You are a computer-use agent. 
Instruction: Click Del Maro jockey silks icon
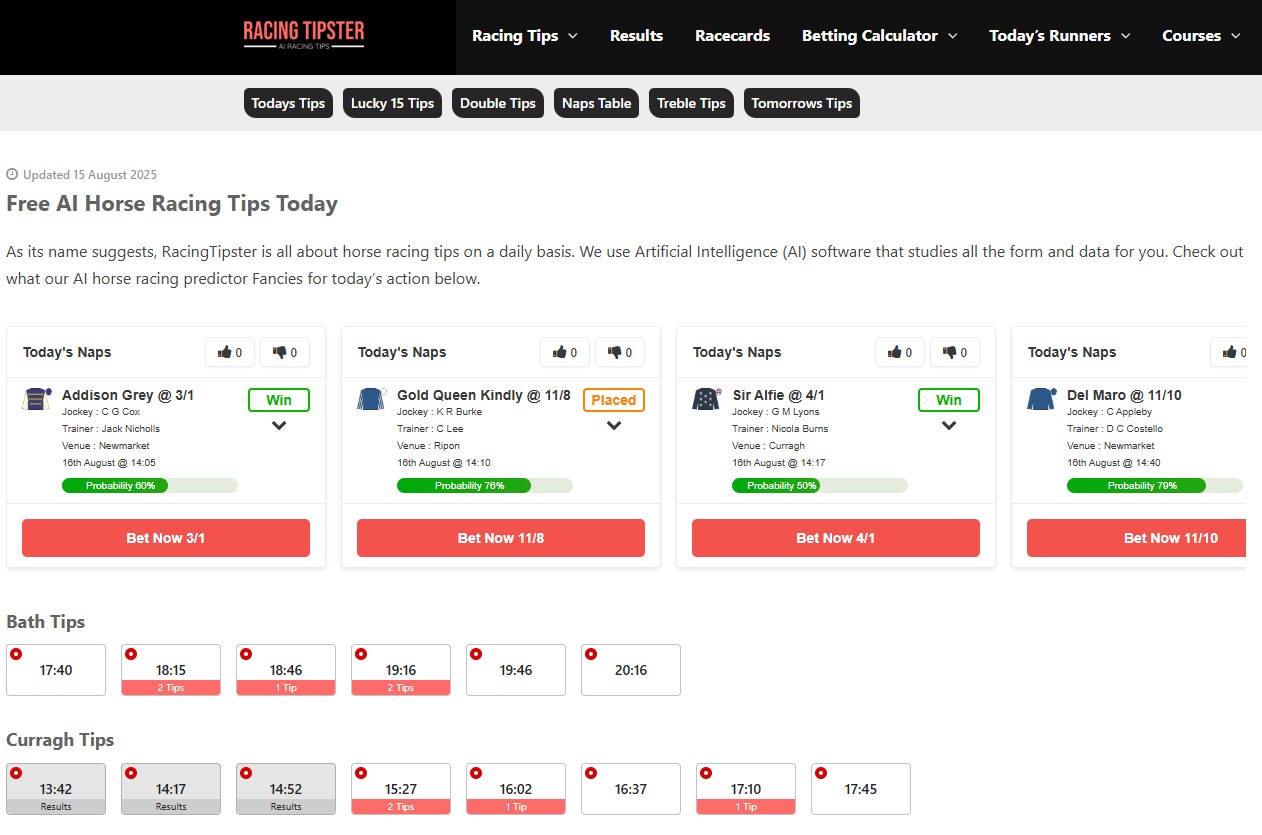[1041, 400]
